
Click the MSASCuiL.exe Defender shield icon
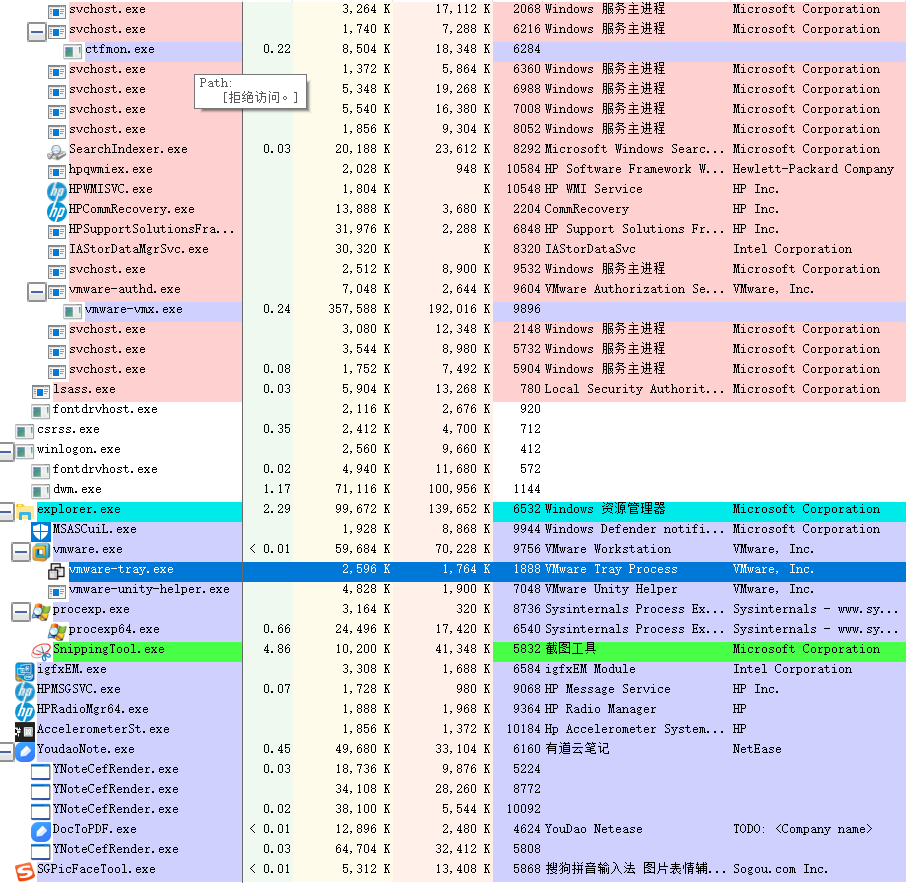coord(41,531)
